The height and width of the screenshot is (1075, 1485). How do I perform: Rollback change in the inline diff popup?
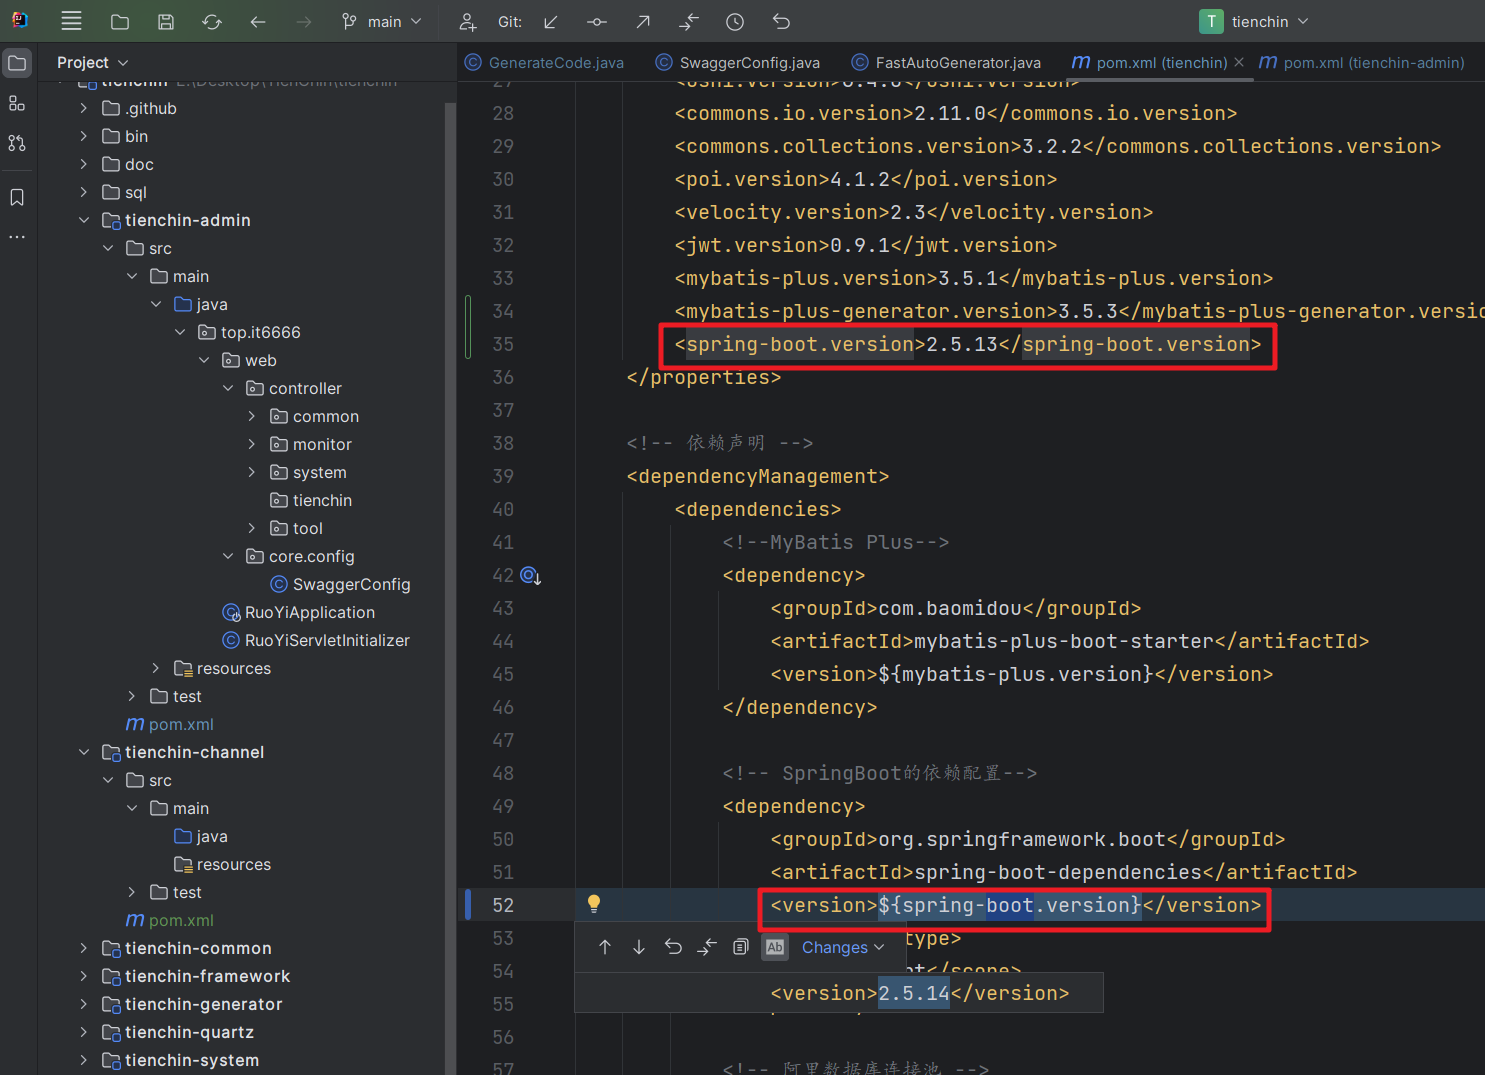pyautogui.click(x=673, y=947)
